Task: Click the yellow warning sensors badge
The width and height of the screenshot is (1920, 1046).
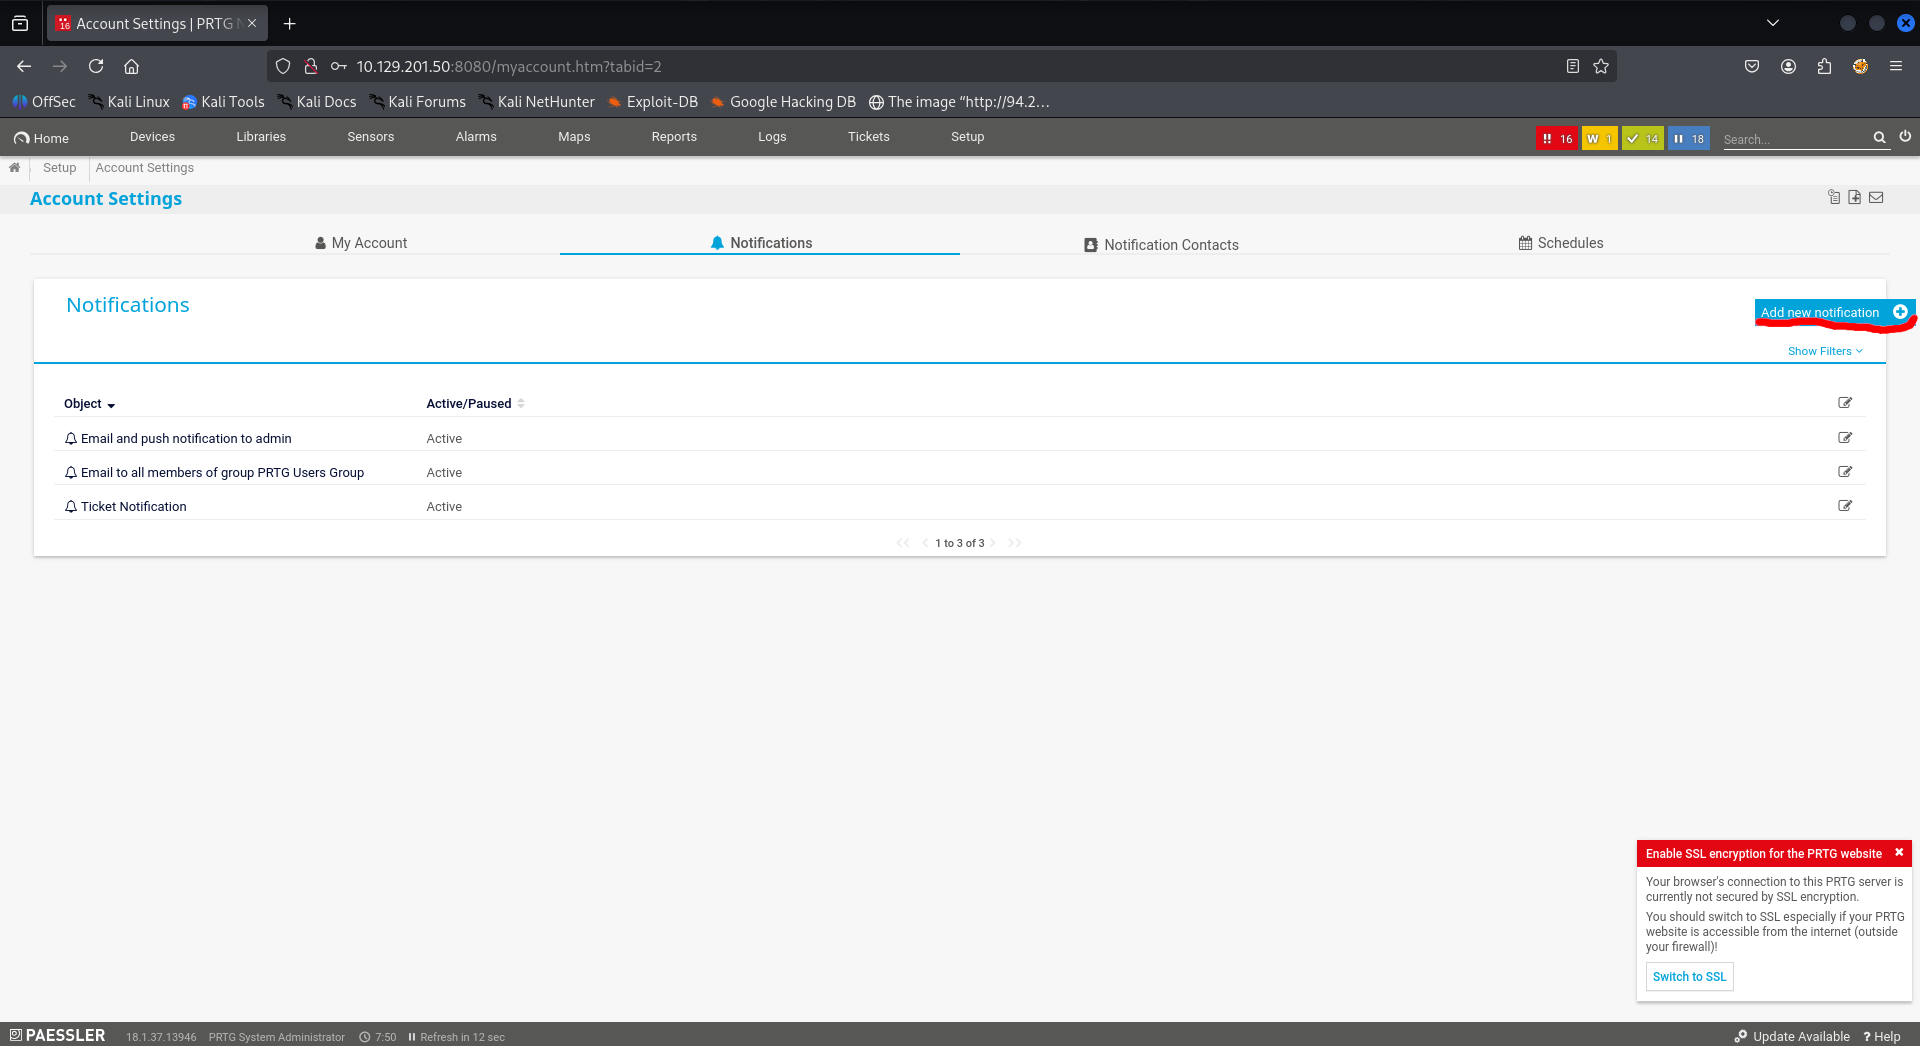Action: pos(1599,139)
